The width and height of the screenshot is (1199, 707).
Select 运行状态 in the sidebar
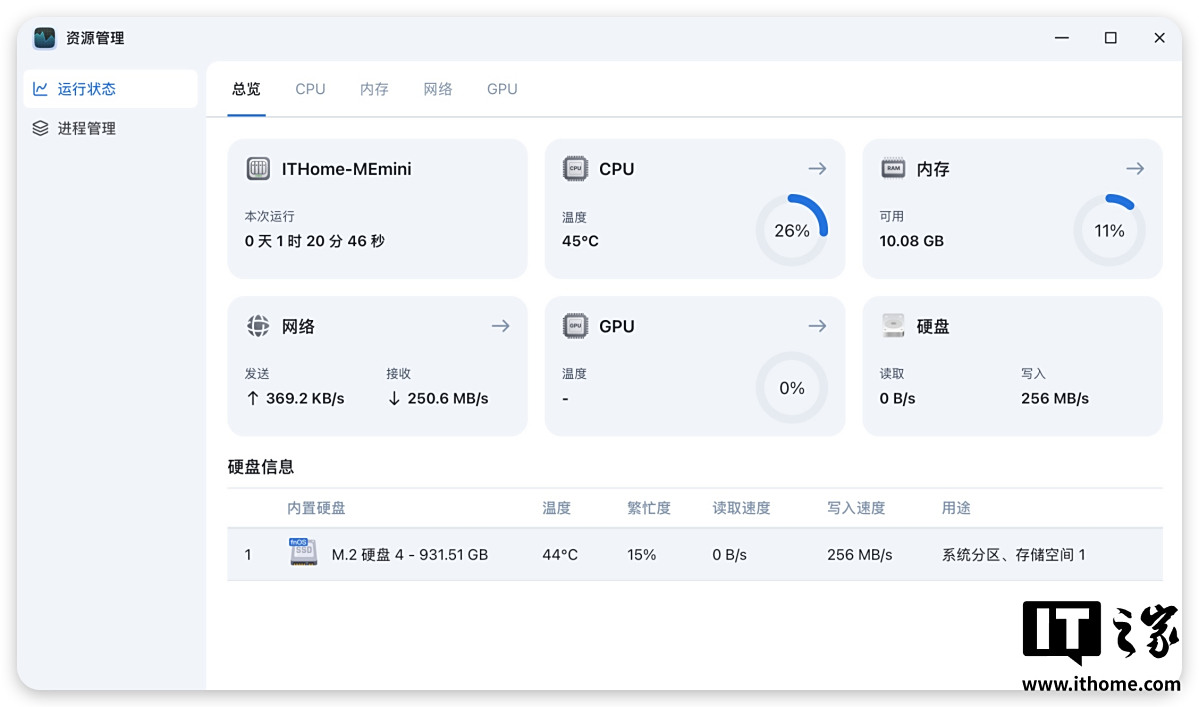[x=86, y=89]
